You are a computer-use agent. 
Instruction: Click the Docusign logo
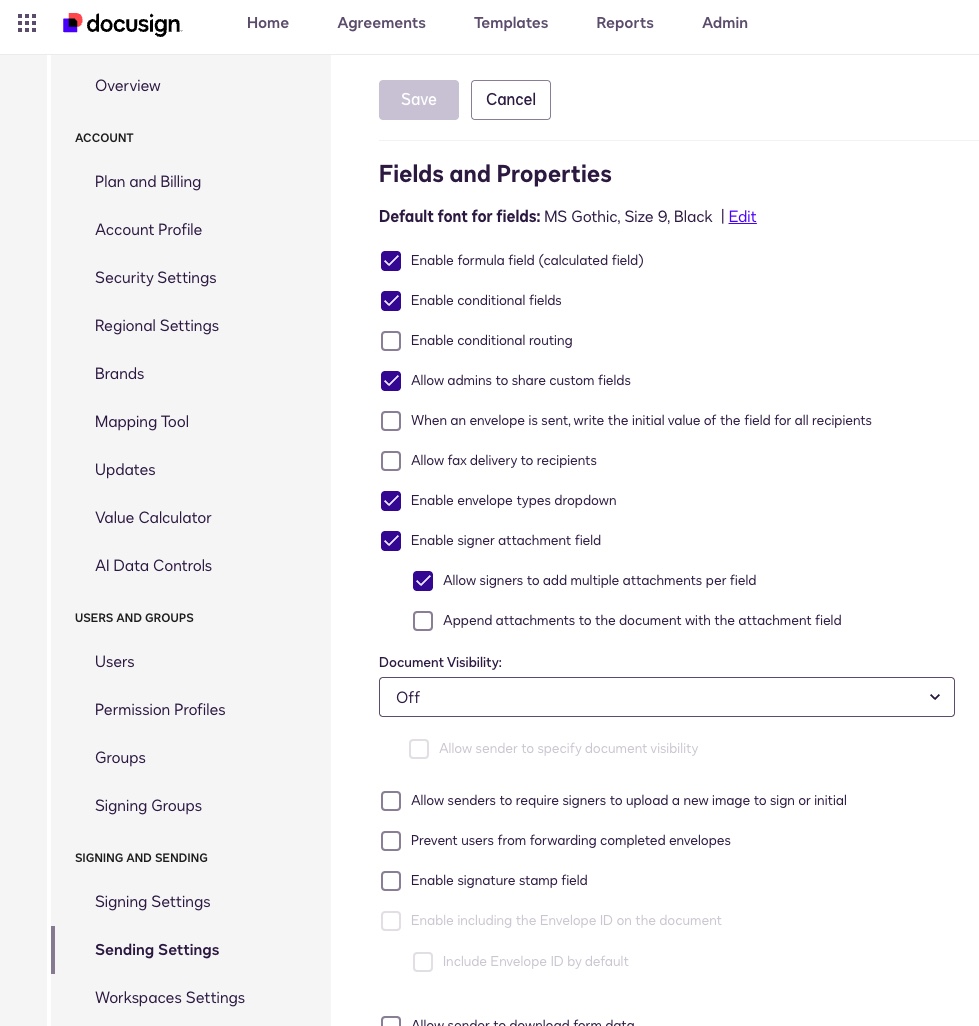(x=122, y=23)
